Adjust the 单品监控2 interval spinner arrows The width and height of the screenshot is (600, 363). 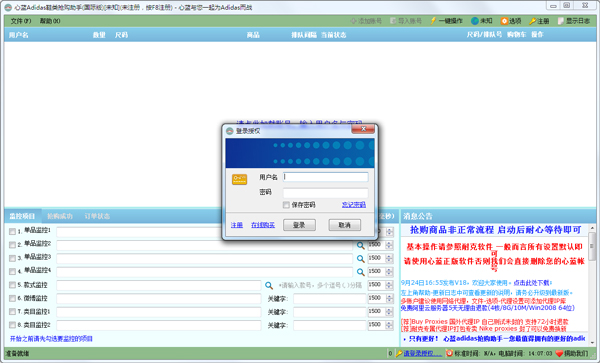[x=390, y=245]
